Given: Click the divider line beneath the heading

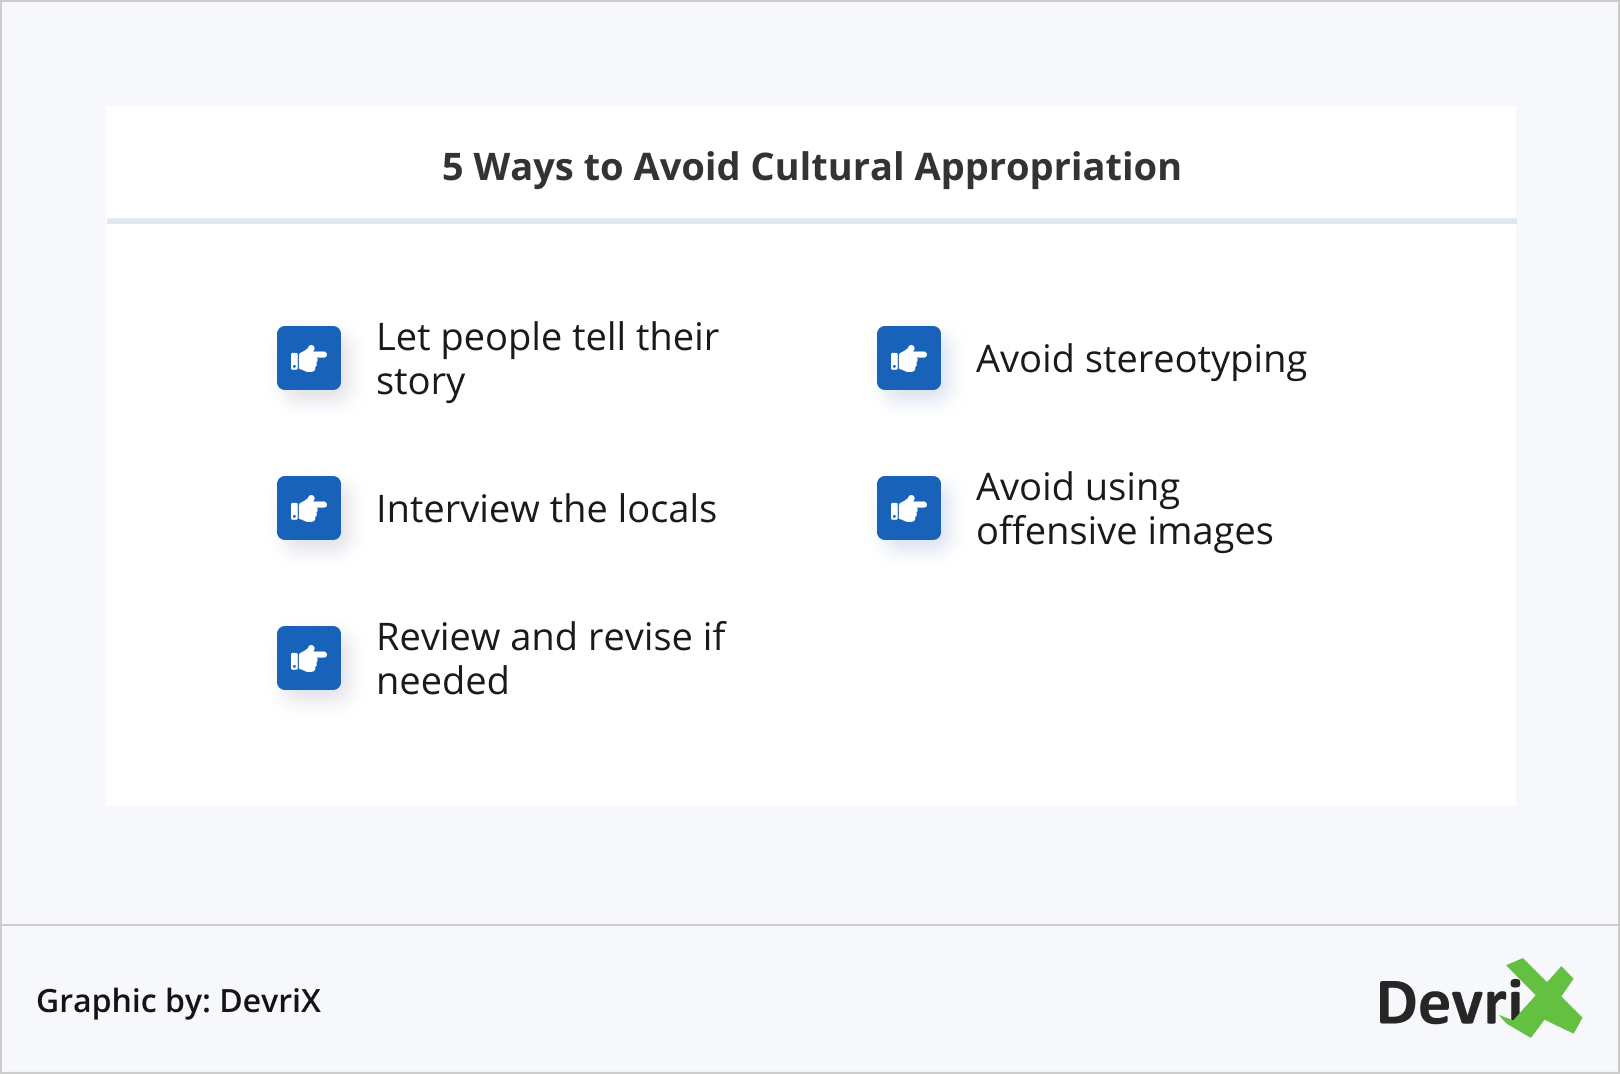Looking at the screenshot, I should [811, 220].
